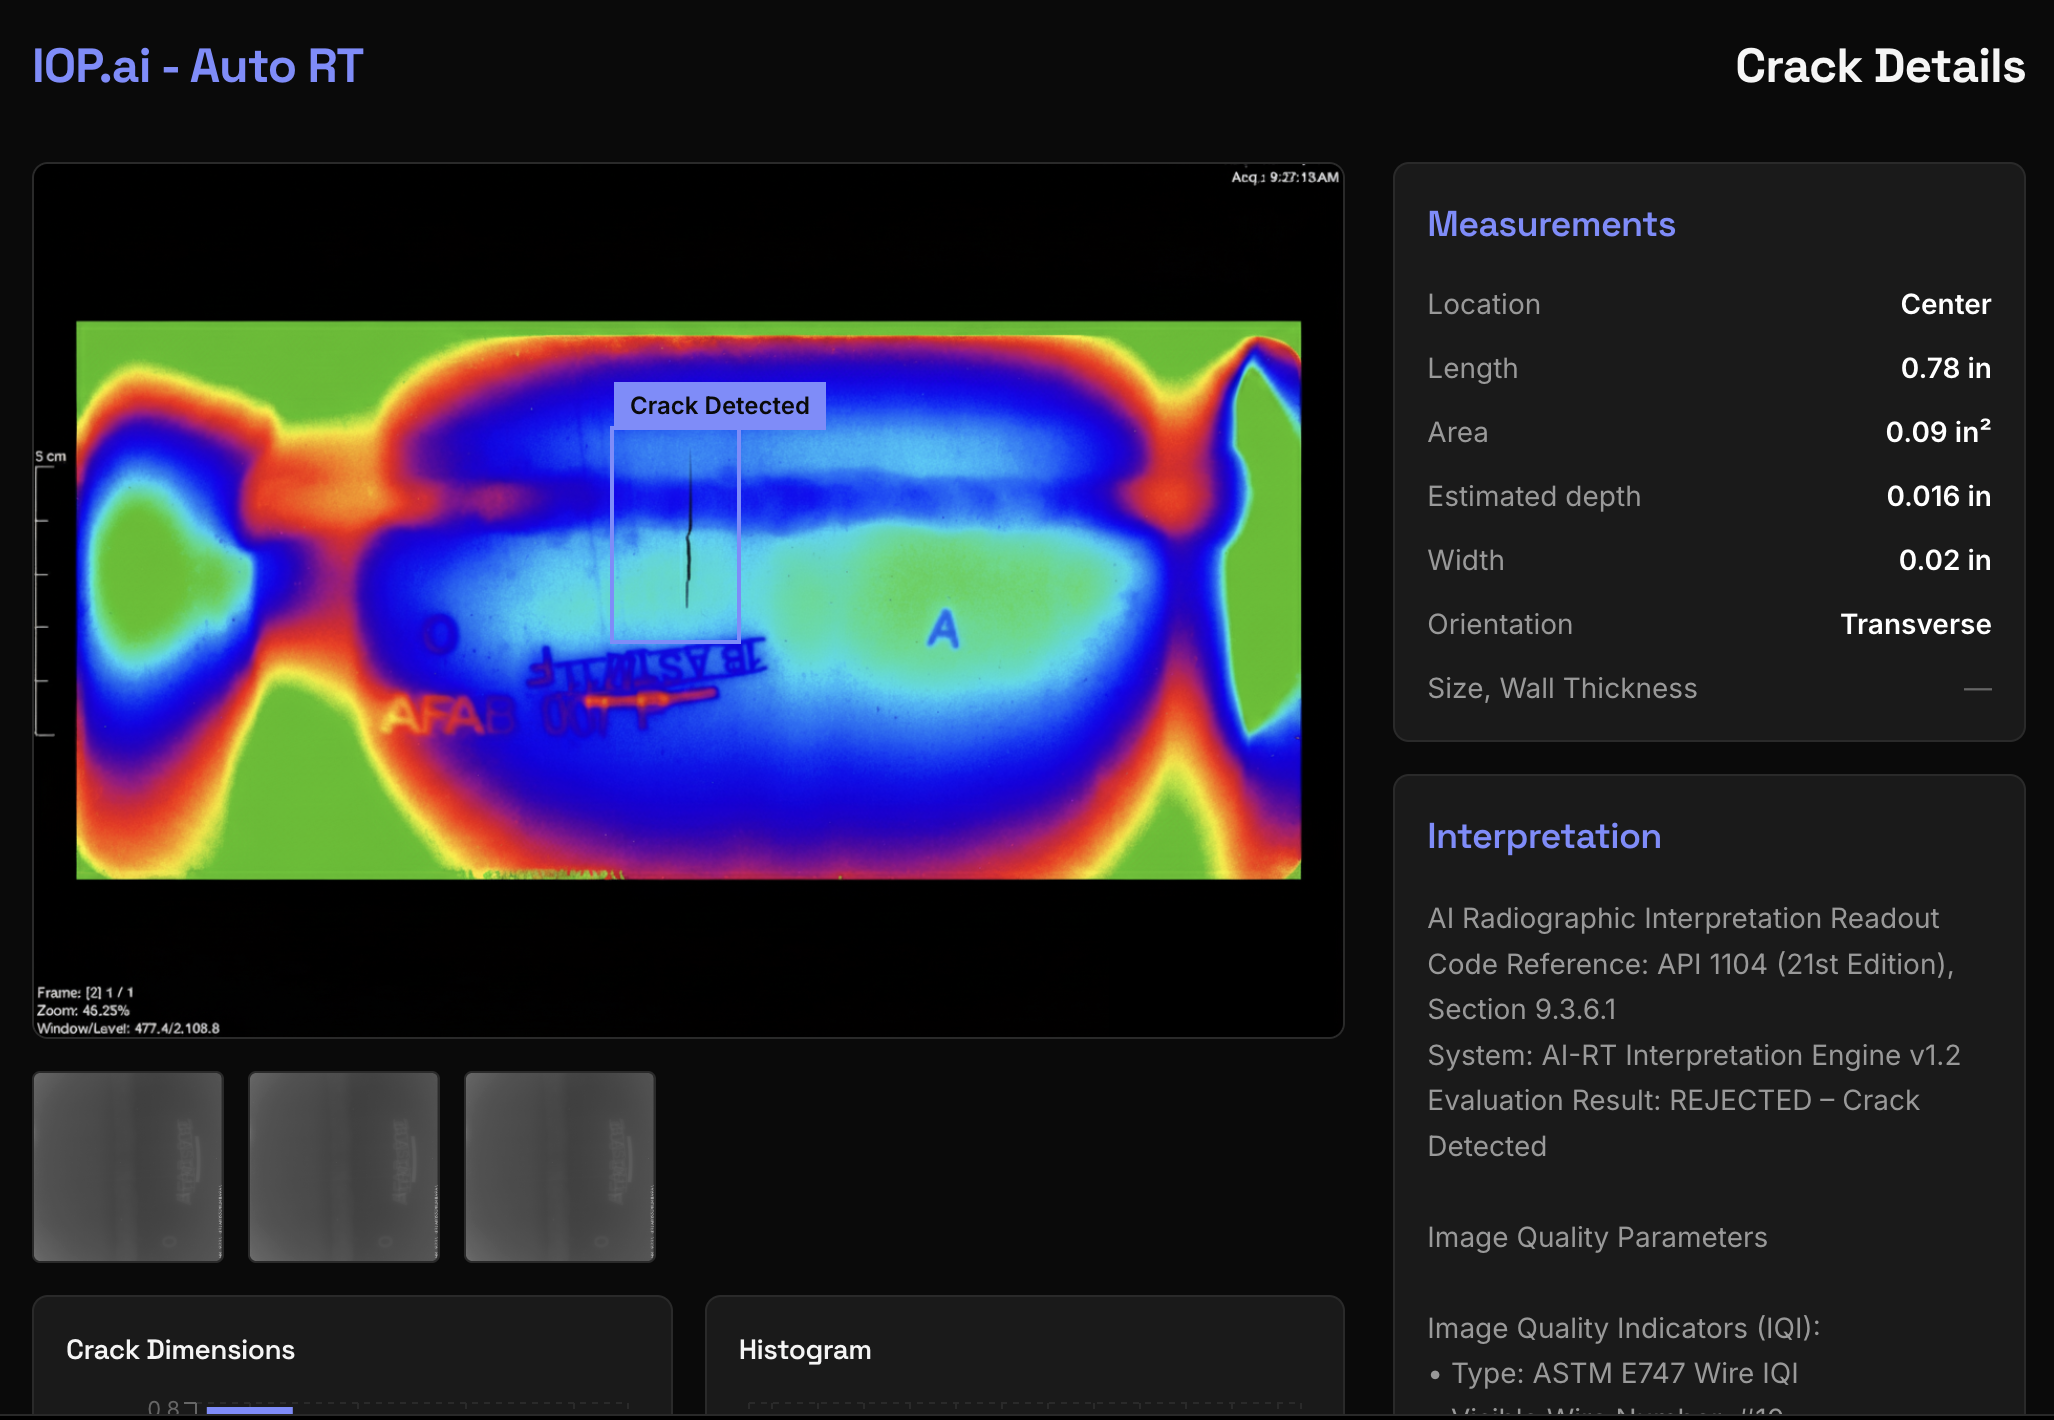This screenshot has height=1420, width=2054.
Task: Select the Orientation value Transverse
Action: [1915, 624]
